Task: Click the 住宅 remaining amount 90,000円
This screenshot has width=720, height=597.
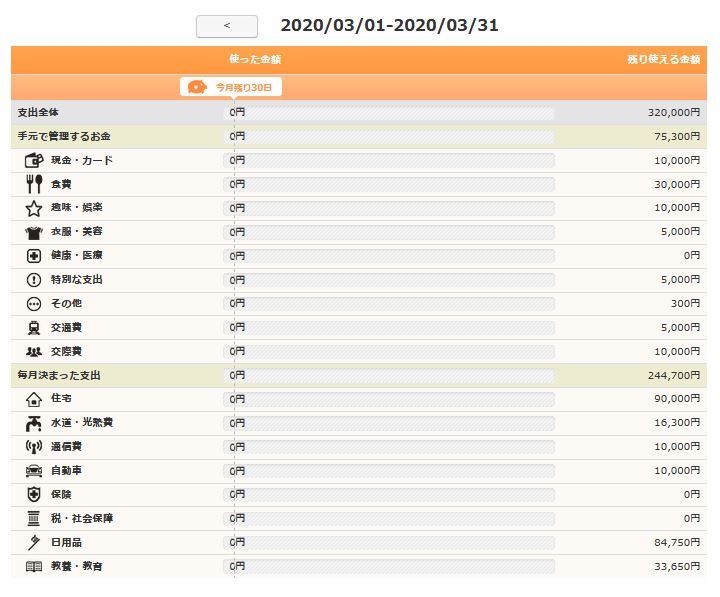Action: 677,399
